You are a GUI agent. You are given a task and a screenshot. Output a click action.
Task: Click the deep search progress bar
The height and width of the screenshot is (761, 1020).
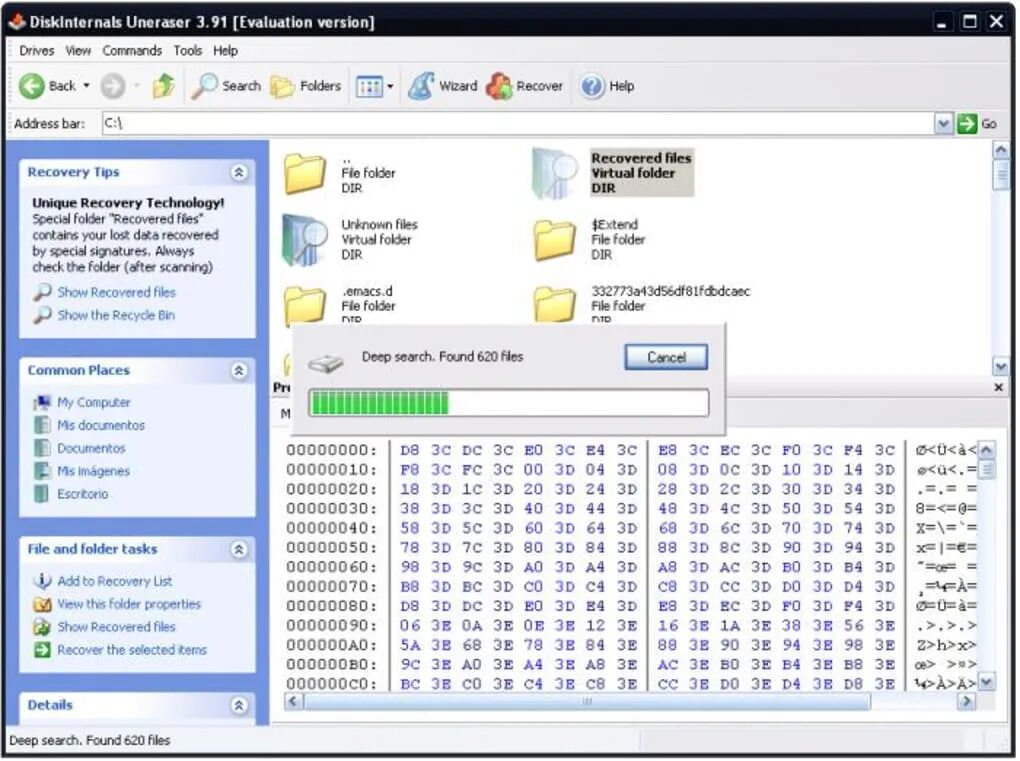(x=509, y=403)
